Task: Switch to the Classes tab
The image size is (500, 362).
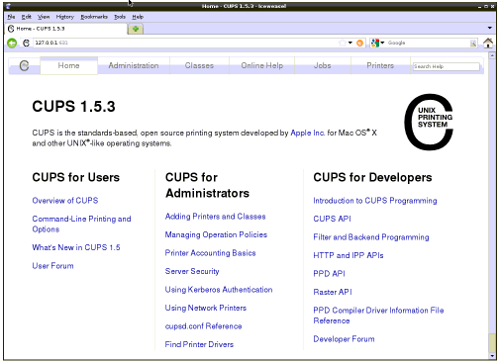Action: [x=199, y=65]
